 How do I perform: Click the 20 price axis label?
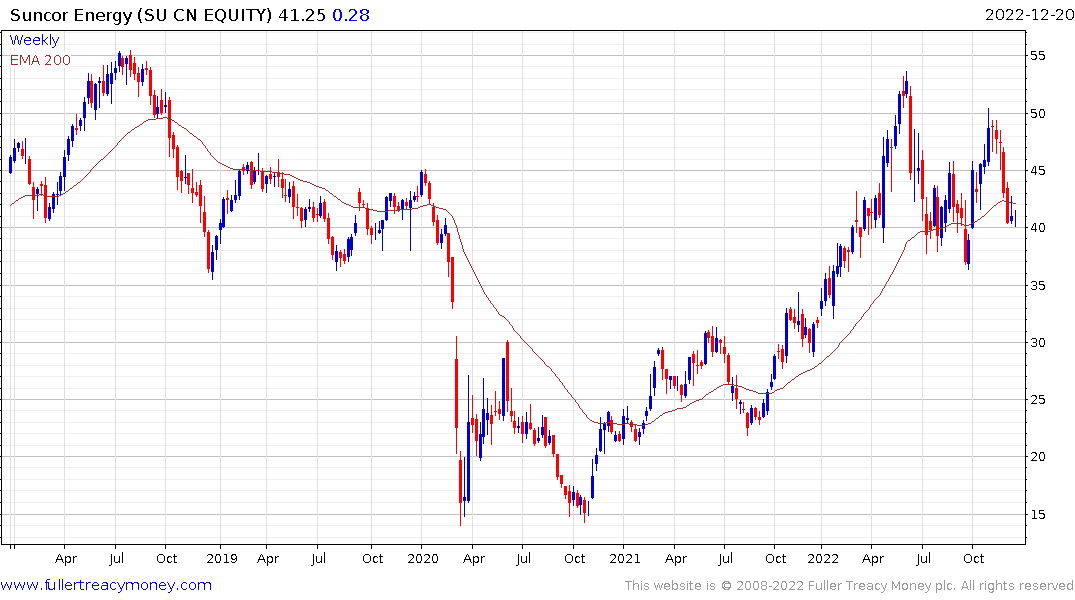click(1038, 457)
